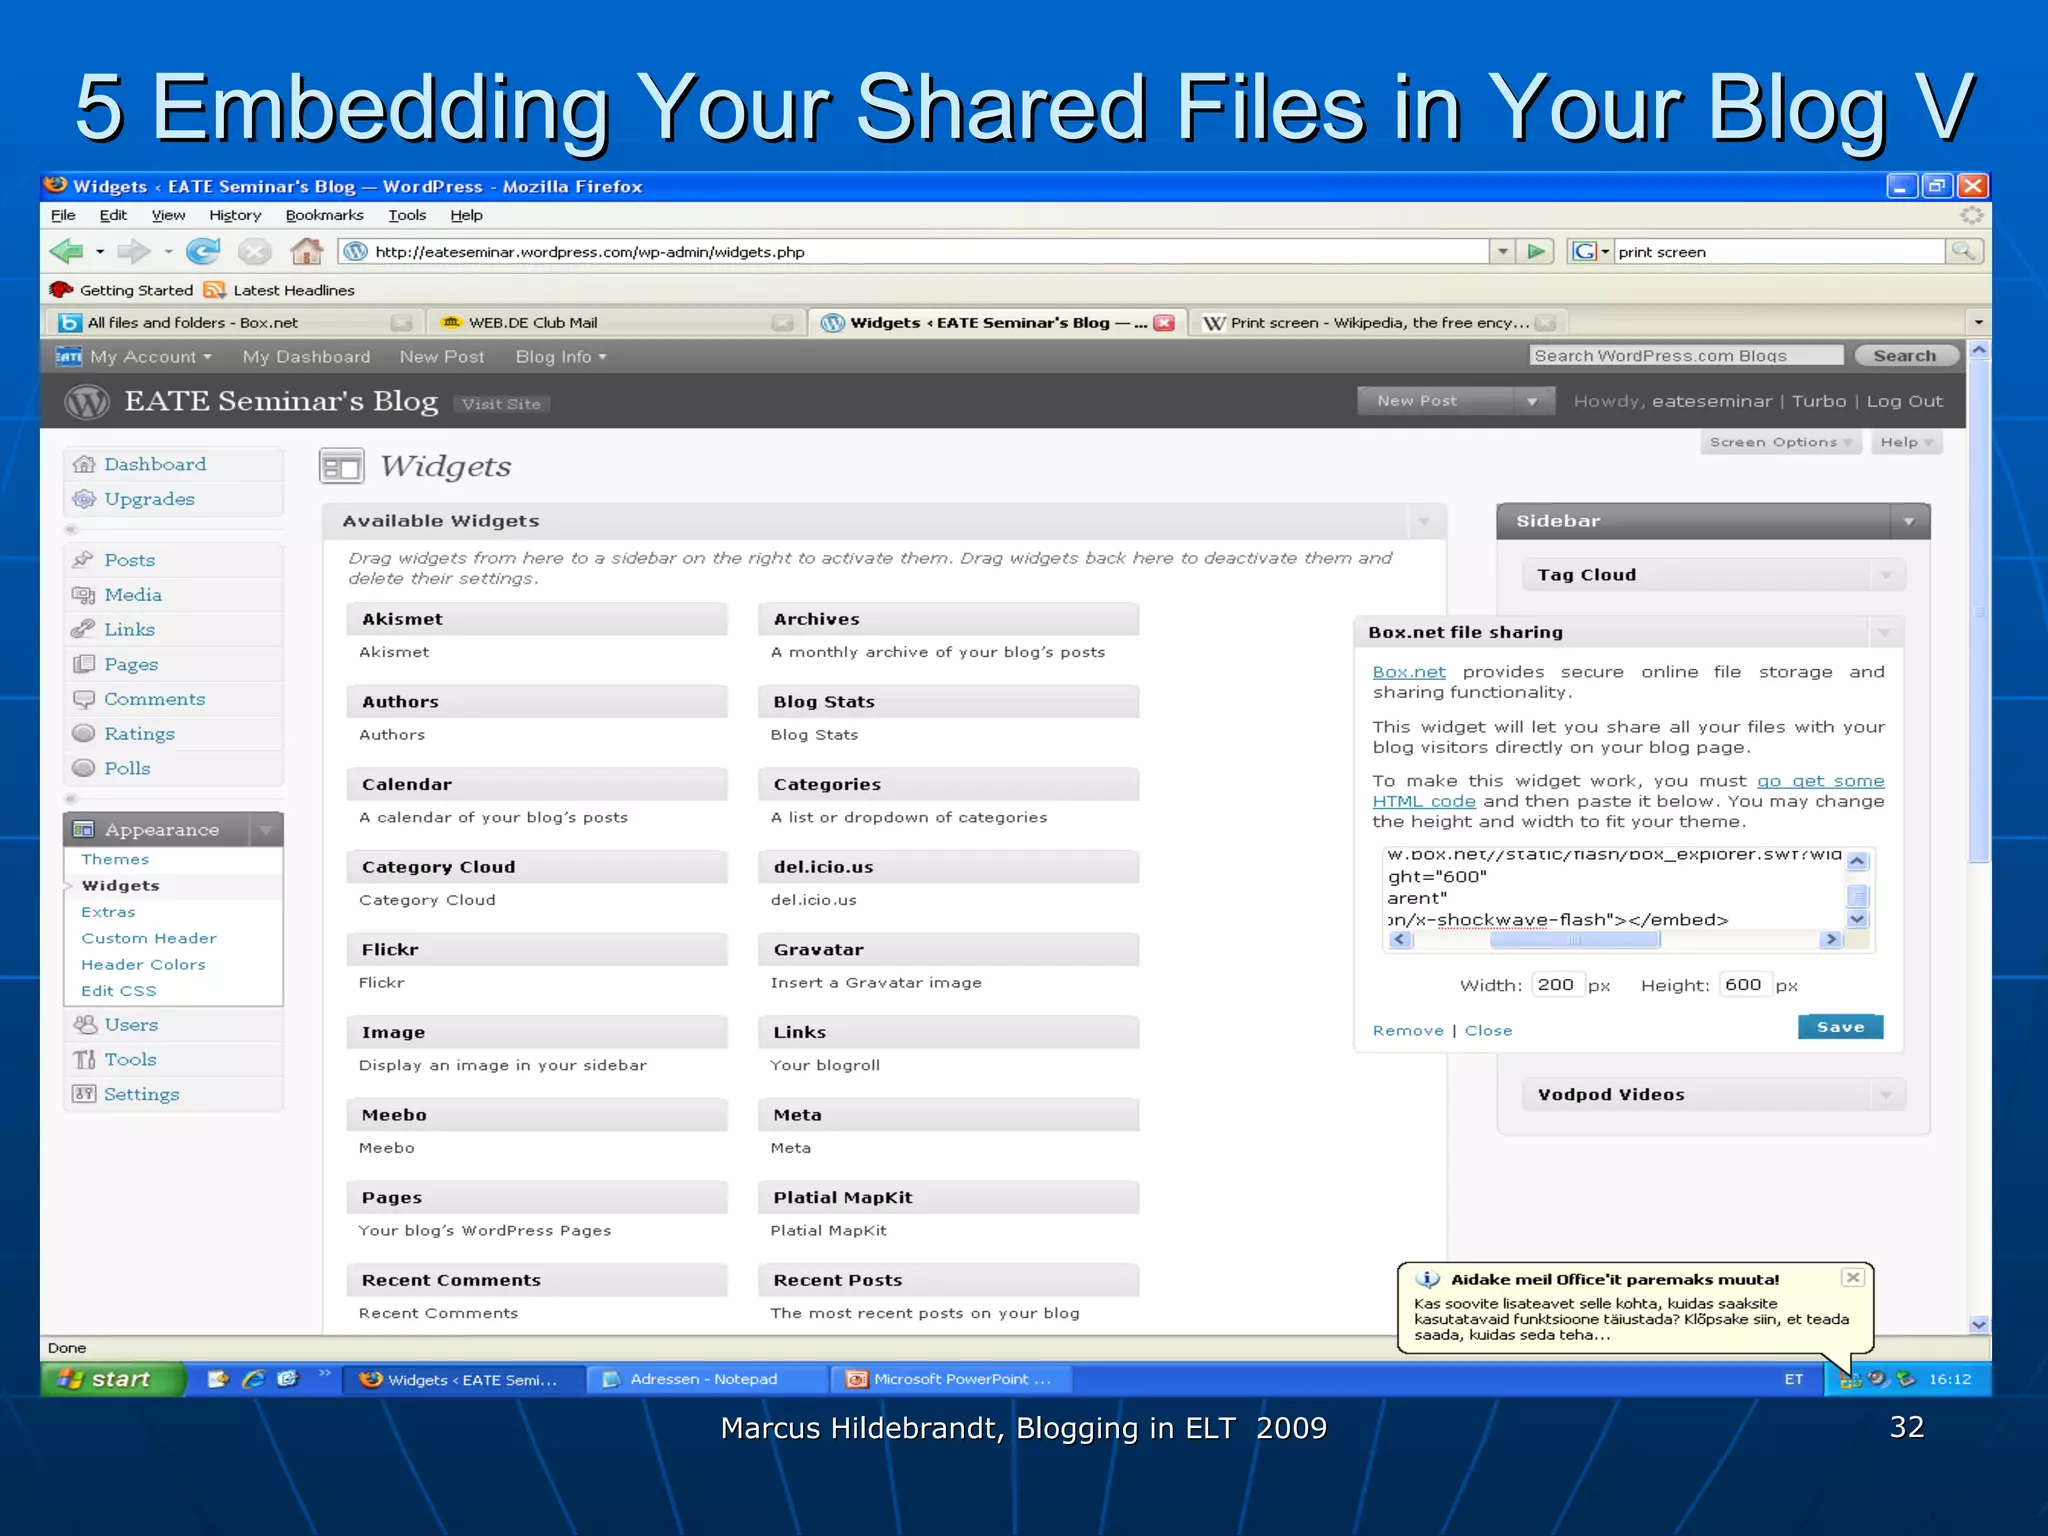2048x1536 pixels.
Task: Click the Remove link in Box.net widget
Action: click(x=1408, y=1031)
